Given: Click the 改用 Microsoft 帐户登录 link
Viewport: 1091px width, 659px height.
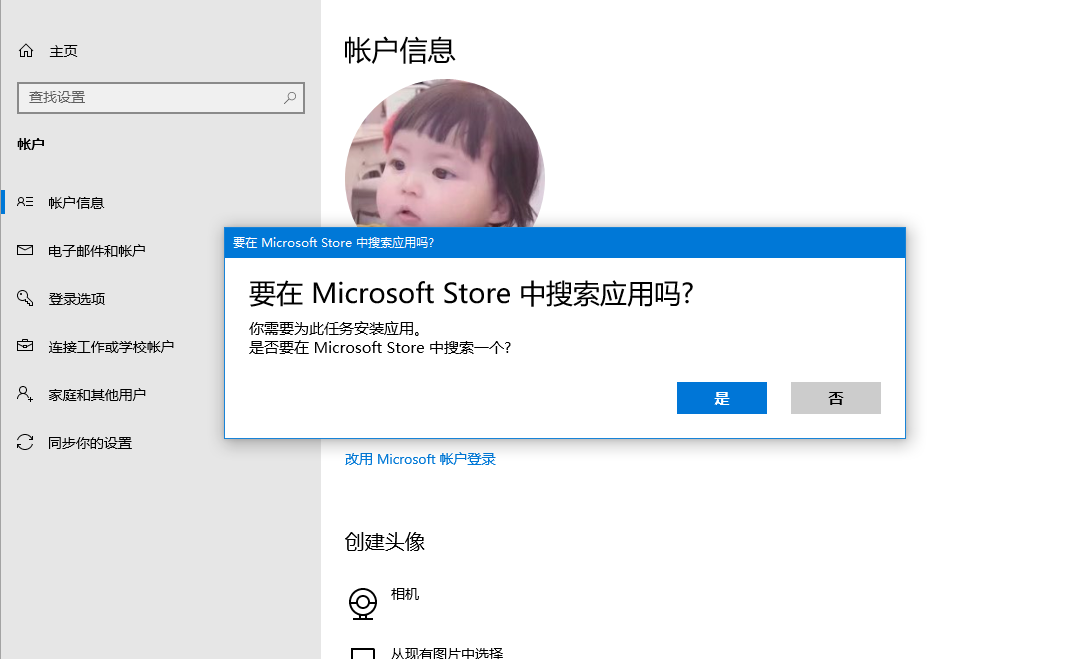Looking at the screenshot, I should (420, 459).
